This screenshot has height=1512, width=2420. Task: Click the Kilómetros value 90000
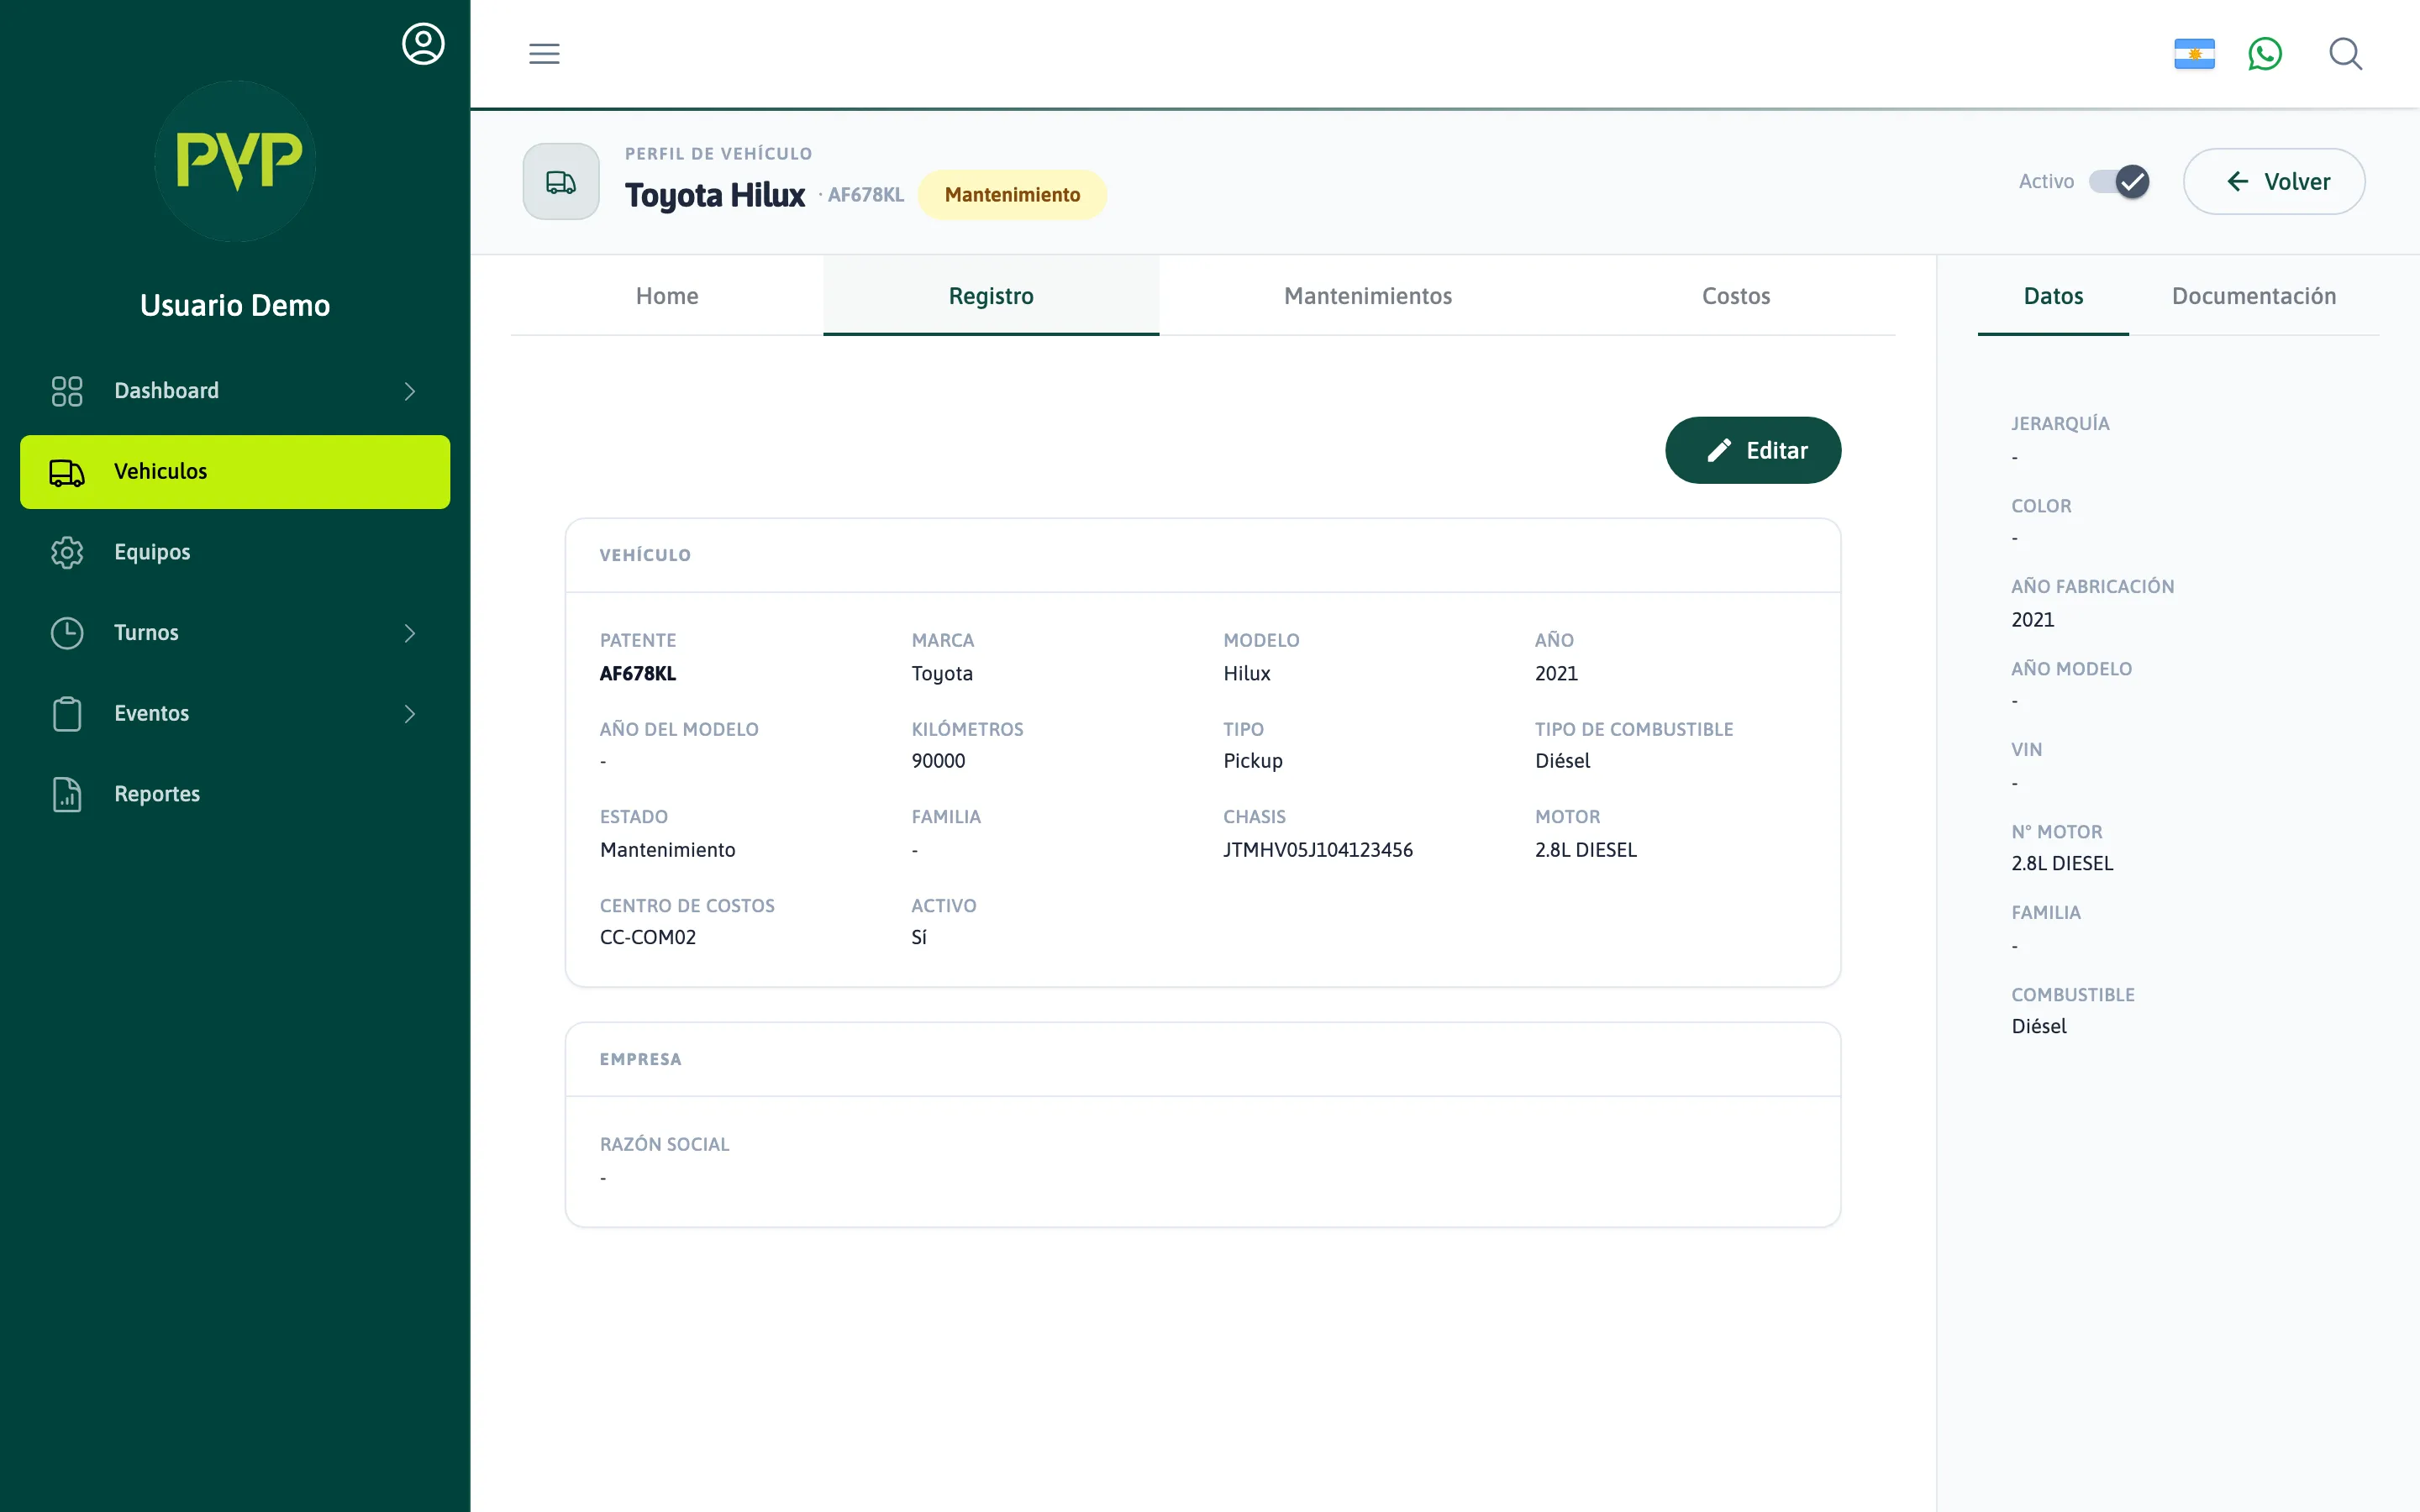click(x=938, y=761)
